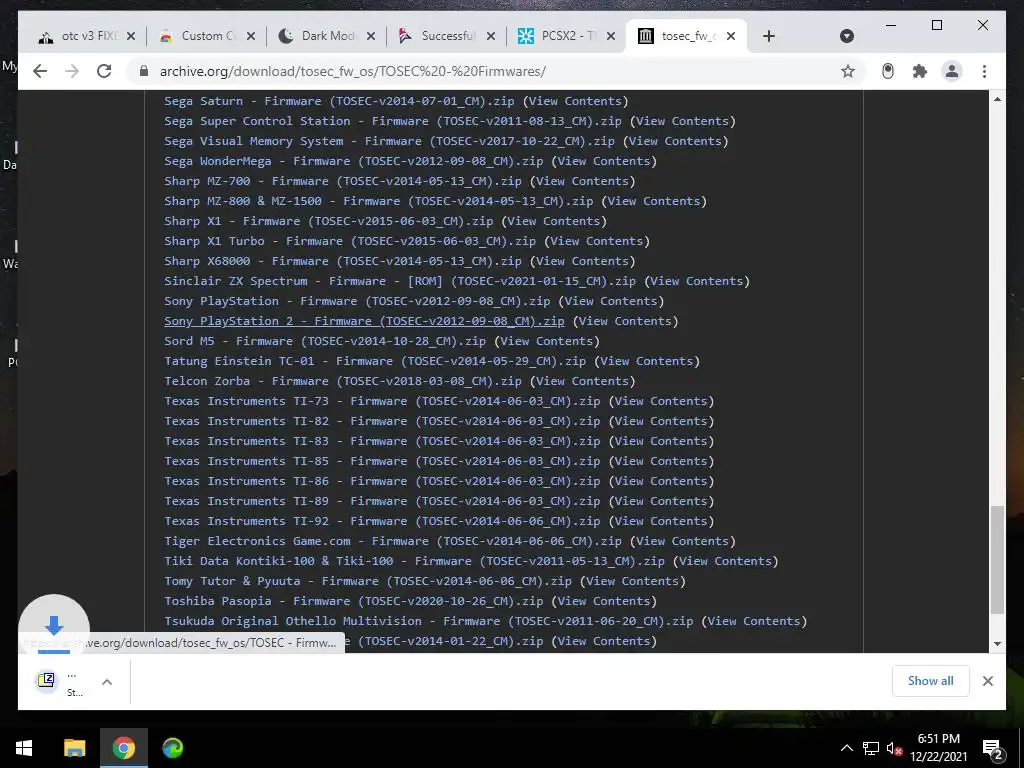Open the notification center icon
This screenshot has width=1024, height=768.
[x=993, y=749]
